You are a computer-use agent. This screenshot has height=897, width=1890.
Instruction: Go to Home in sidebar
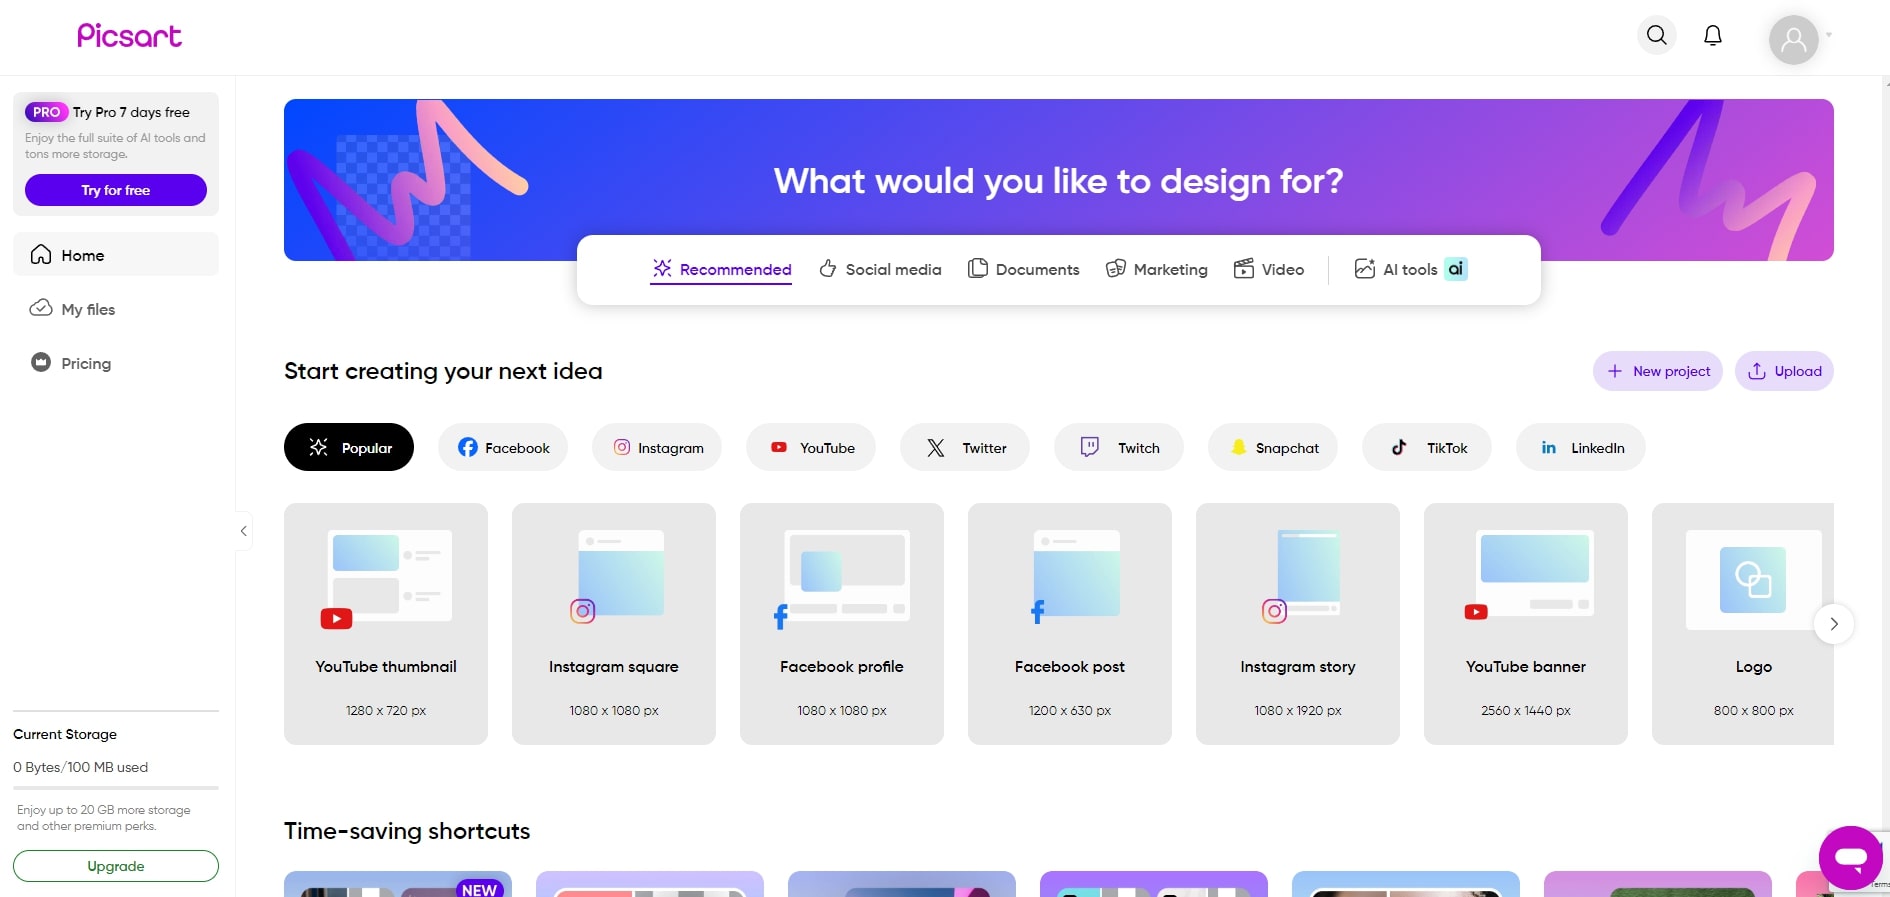[116, 254]
